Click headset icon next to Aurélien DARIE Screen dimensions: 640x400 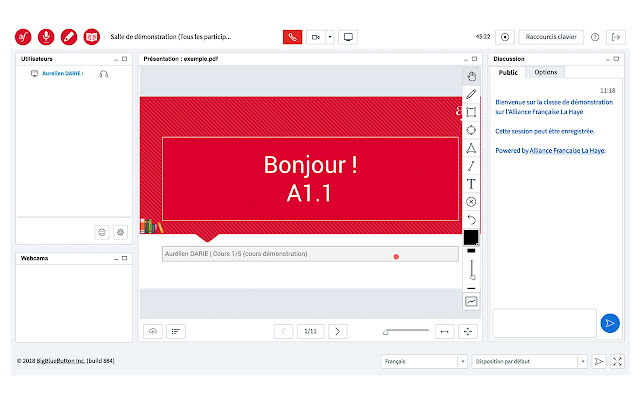pos(104,74)
